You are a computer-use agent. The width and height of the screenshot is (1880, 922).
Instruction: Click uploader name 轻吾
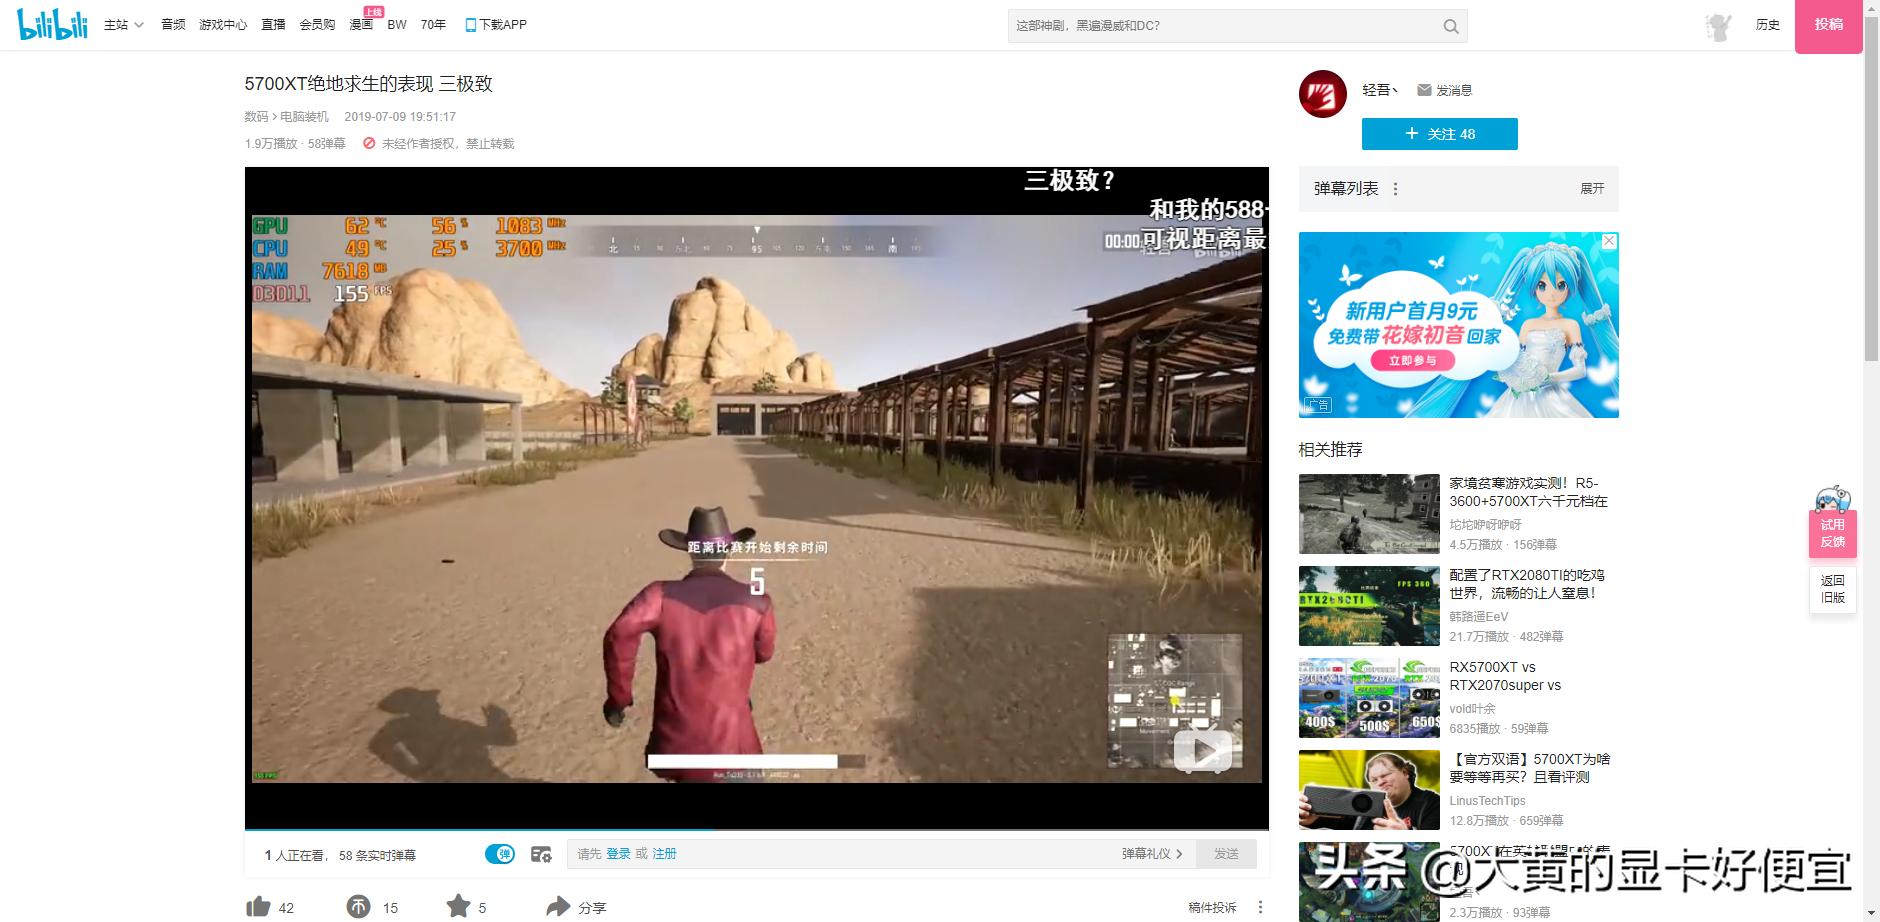[x=1379, y=90]
